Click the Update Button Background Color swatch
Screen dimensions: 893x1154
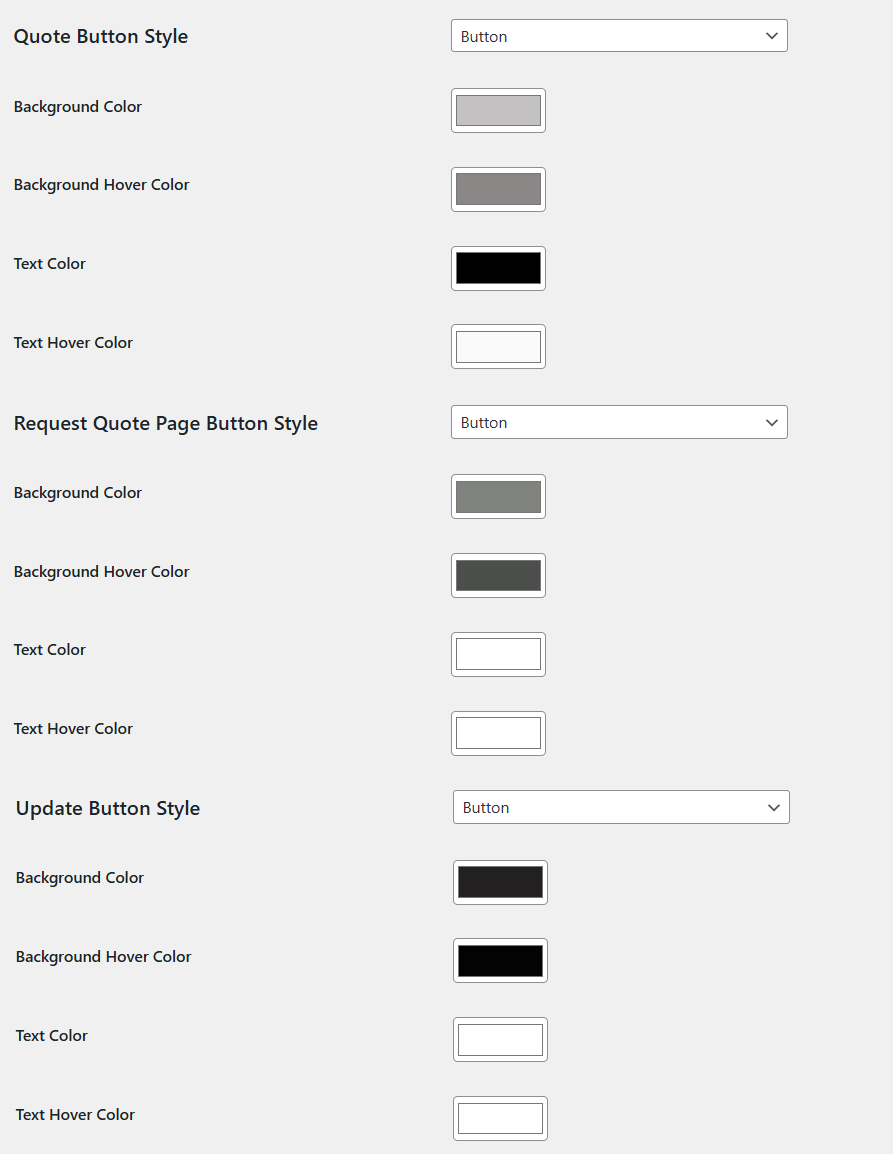(x=500, y=882)
